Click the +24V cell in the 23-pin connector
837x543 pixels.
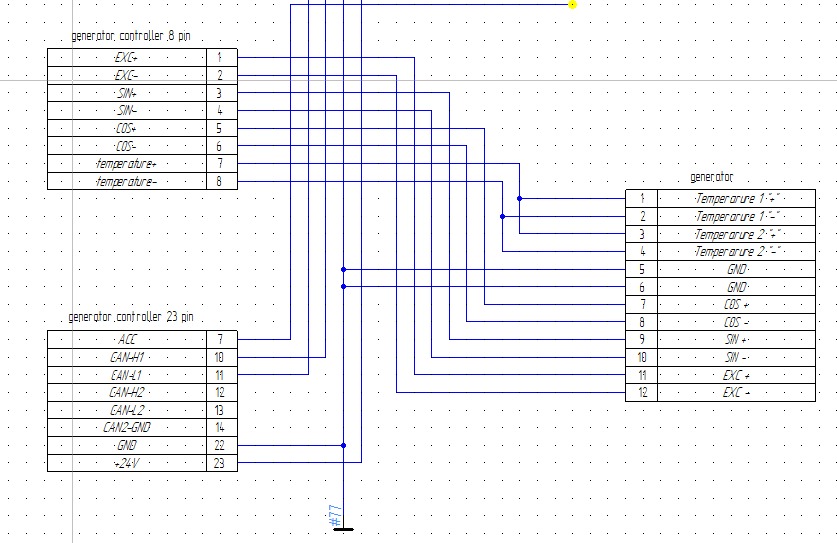(x=126, y=463)
